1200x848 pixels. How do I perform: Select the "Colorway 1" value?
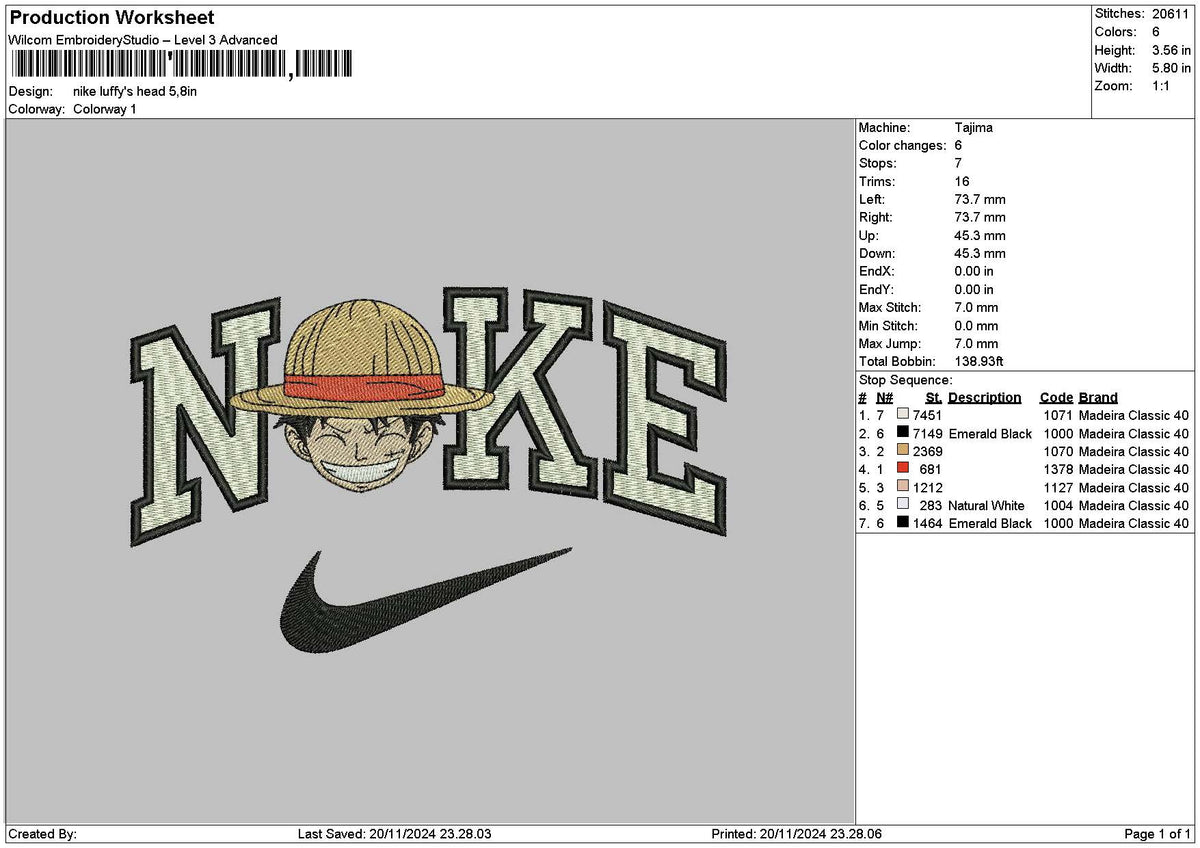[105, 109]
